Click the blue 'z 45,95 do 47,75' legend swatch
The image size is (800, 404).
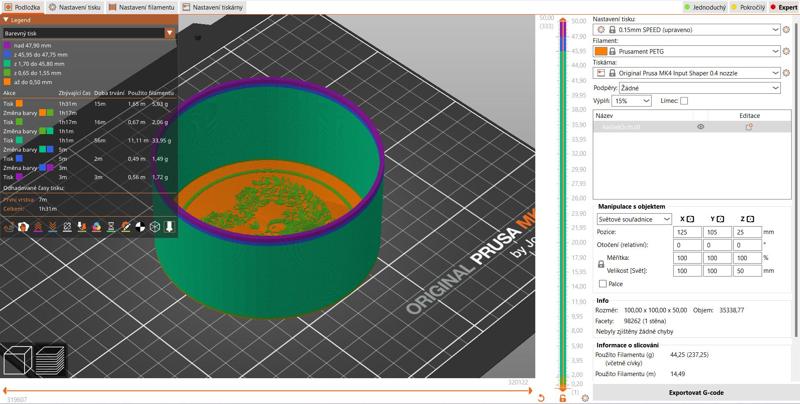7,55
